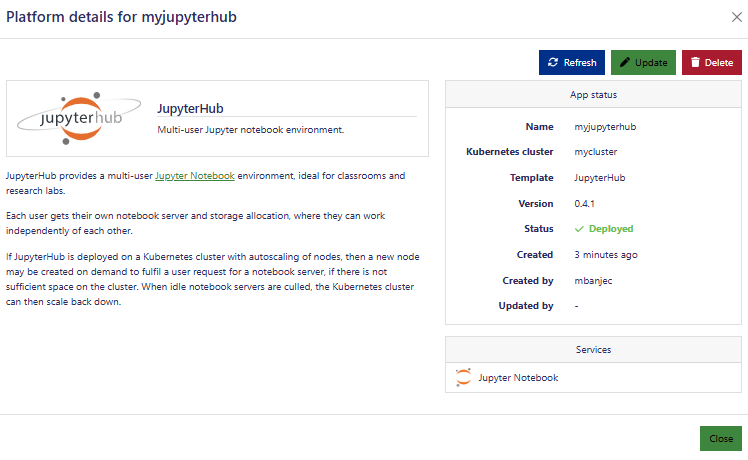Click the Deployed status text

(610, 229)
